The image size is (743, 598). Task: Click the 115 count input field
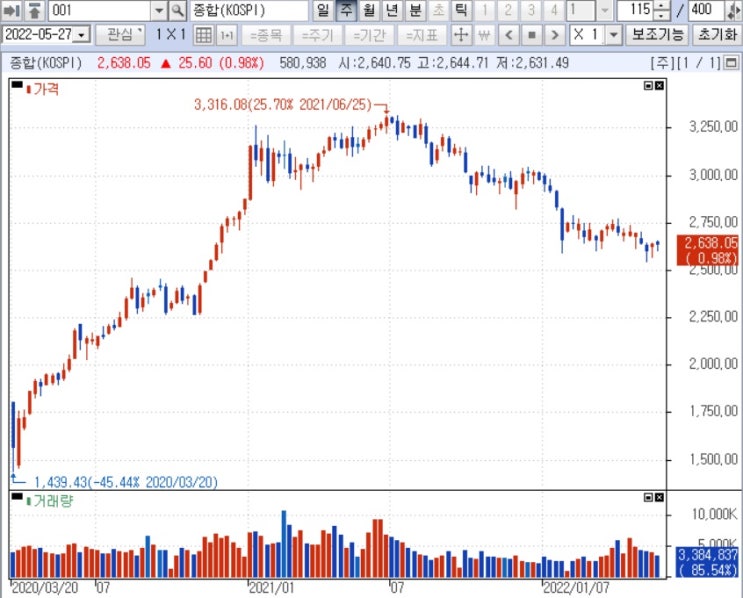pyautogui.click(x=635, y=10)
